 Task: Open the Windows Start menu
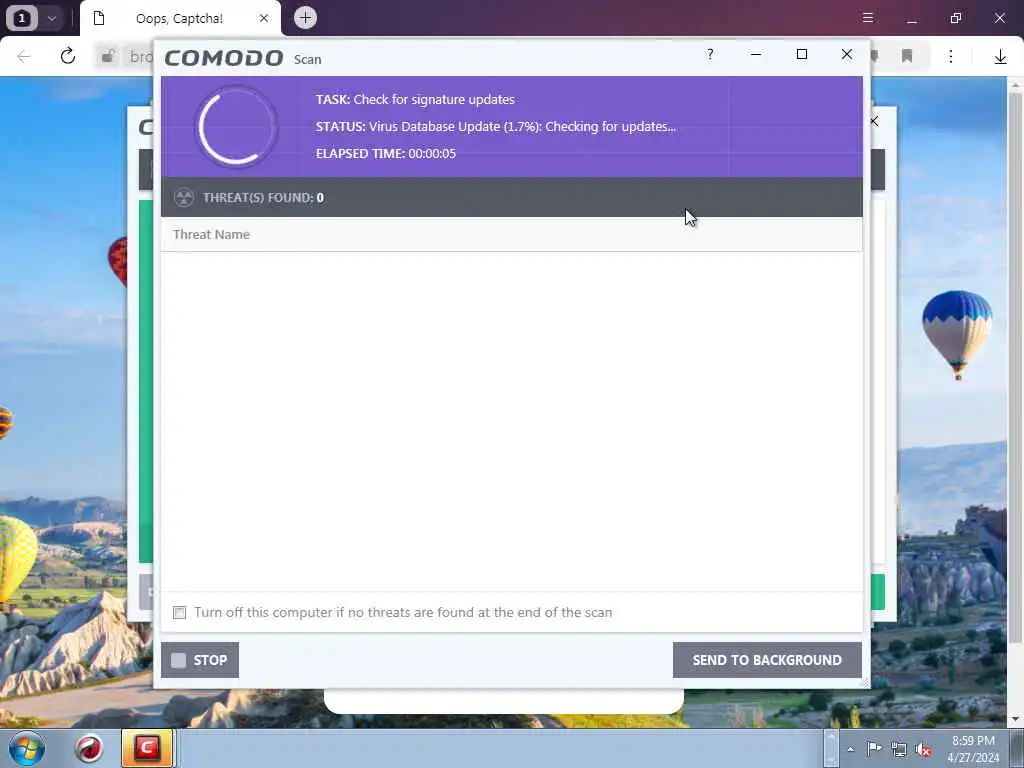27,748
